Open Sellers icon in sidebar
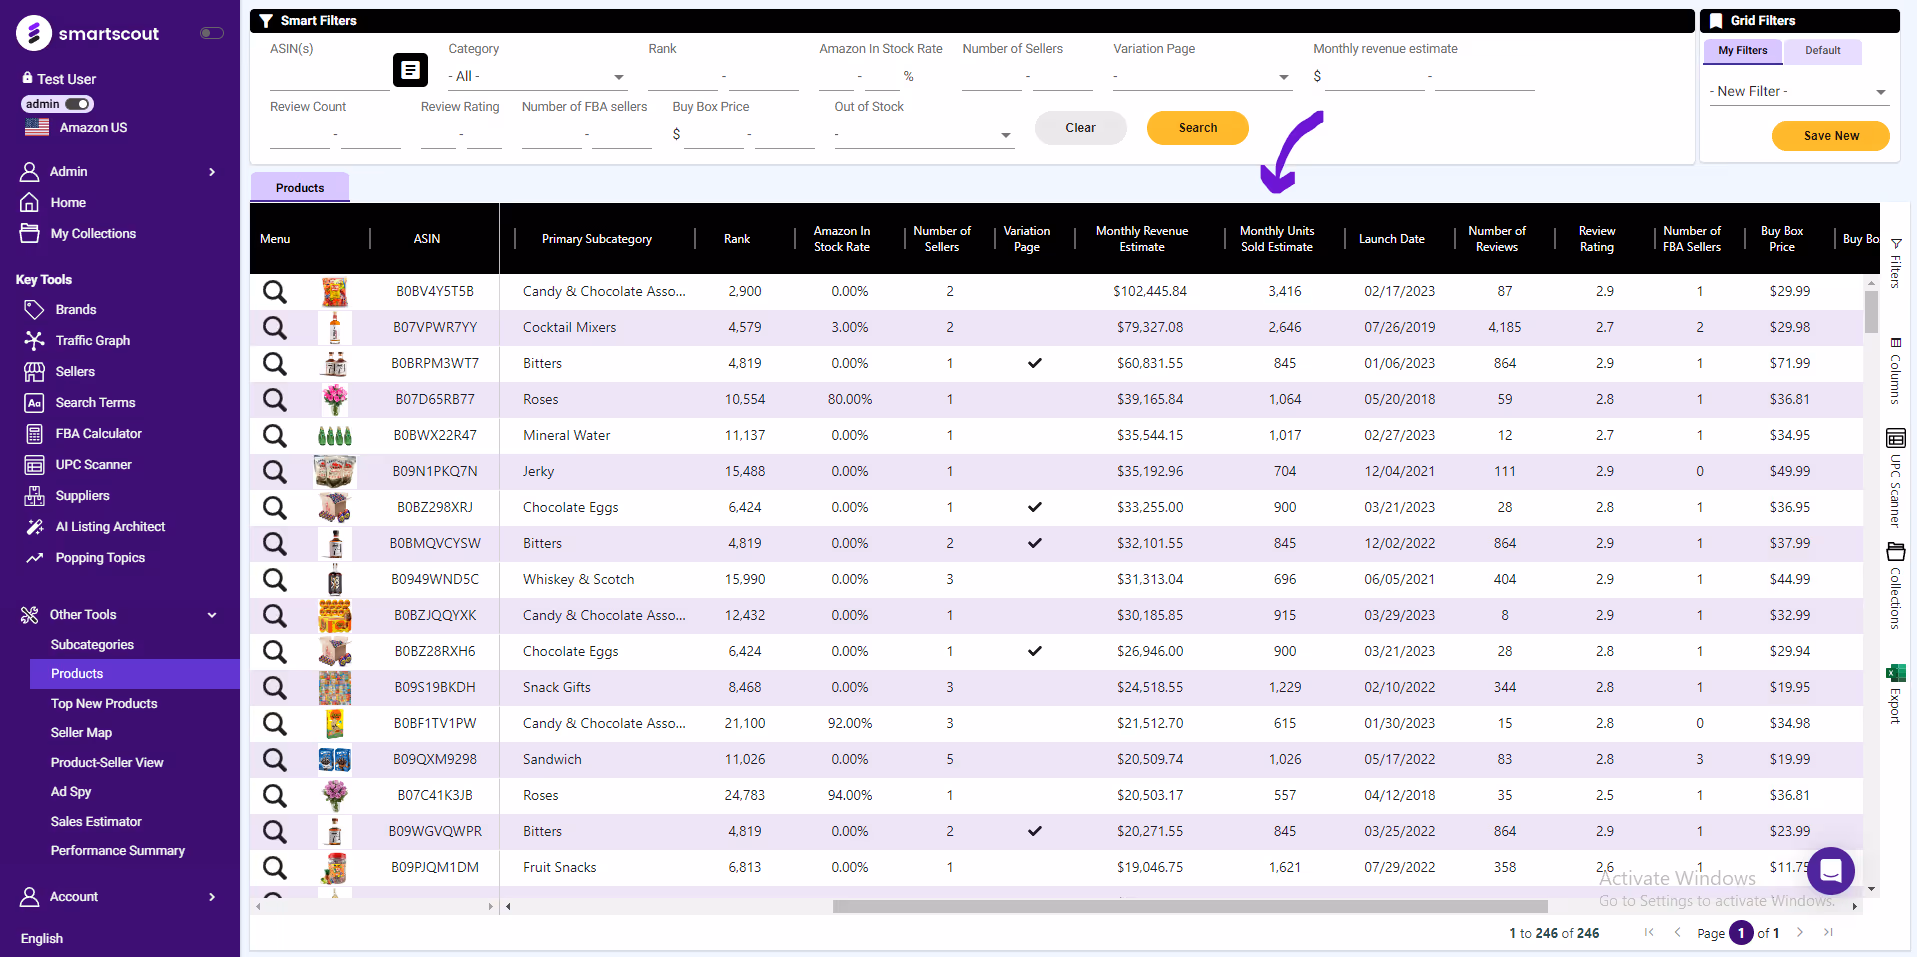Viewport: 1917px width, 957px height. (34, 372)
